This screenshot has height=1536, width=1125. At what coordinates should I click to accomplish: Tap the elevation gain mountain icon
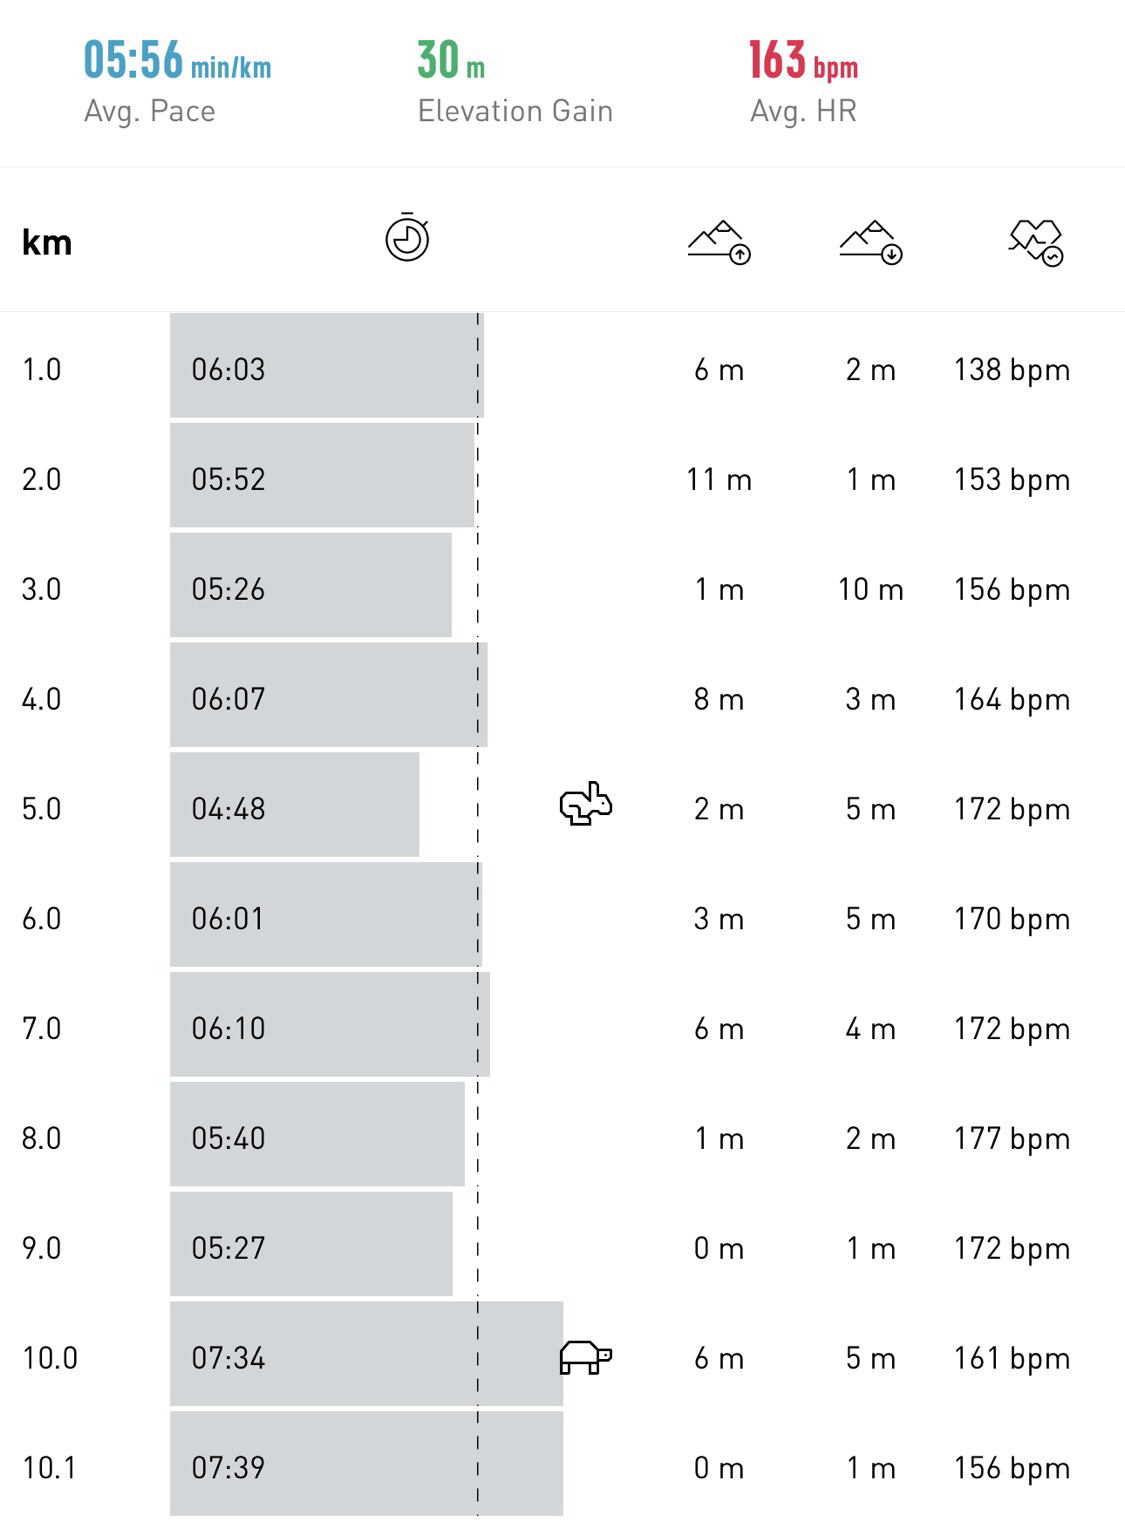point(719,242)
